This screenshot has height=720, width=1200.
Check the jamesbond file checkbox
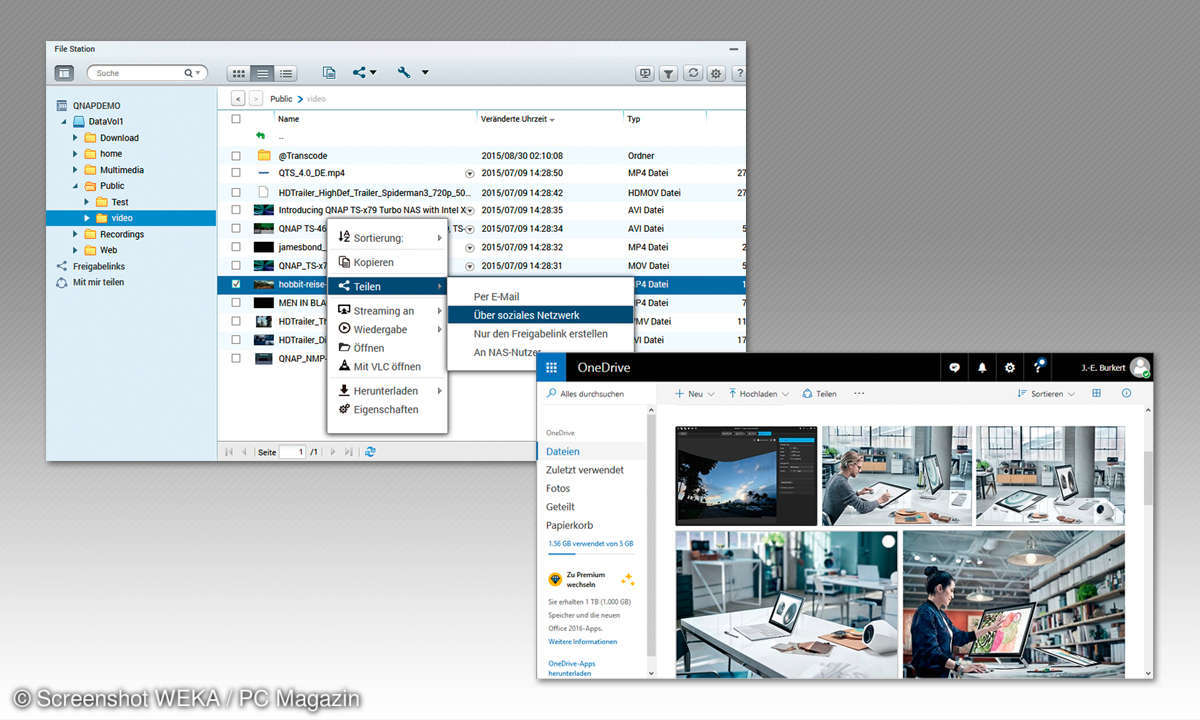click(236, 247)
